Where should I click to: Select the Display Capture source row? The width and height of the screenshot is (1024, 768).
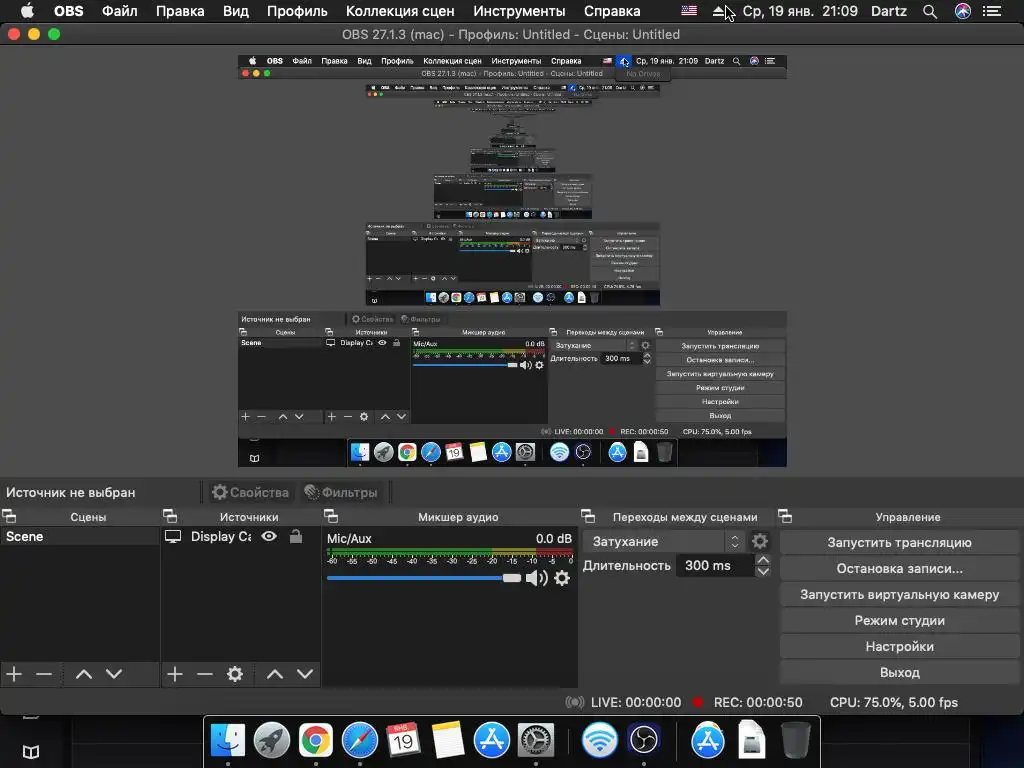[x=241, y=537]
